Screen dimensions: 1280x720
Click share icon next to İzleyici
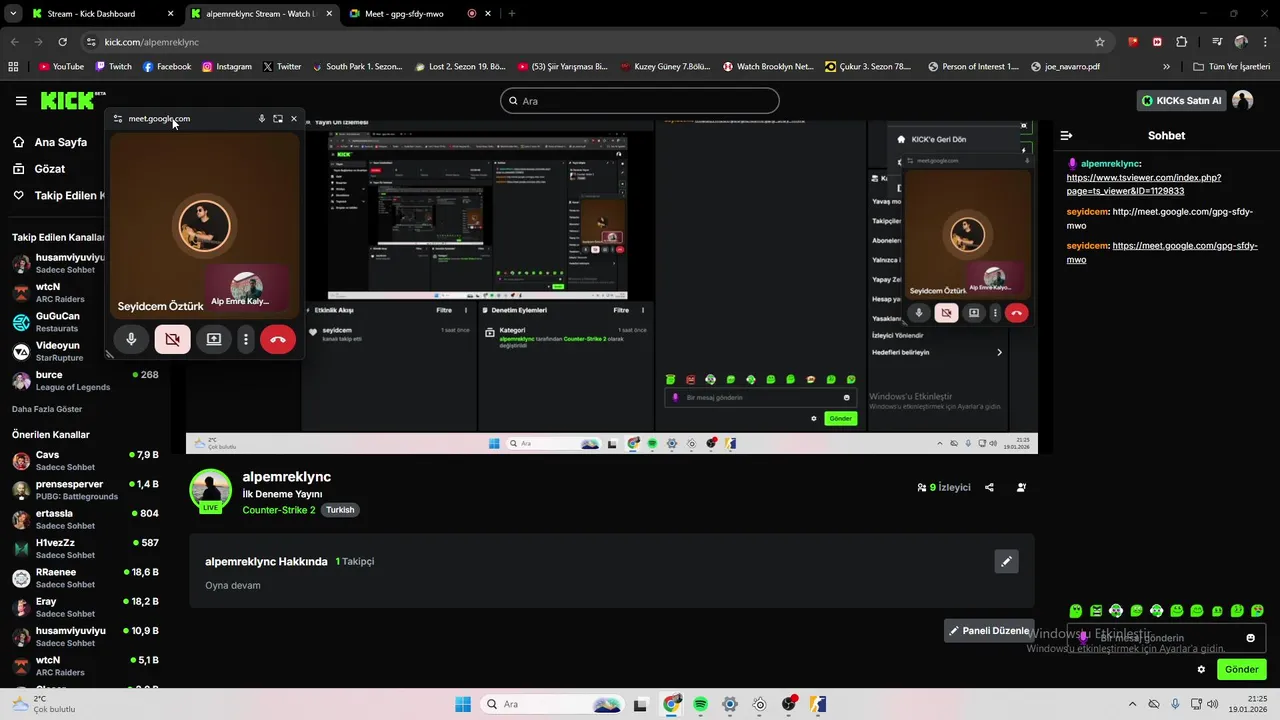point(989,488)
